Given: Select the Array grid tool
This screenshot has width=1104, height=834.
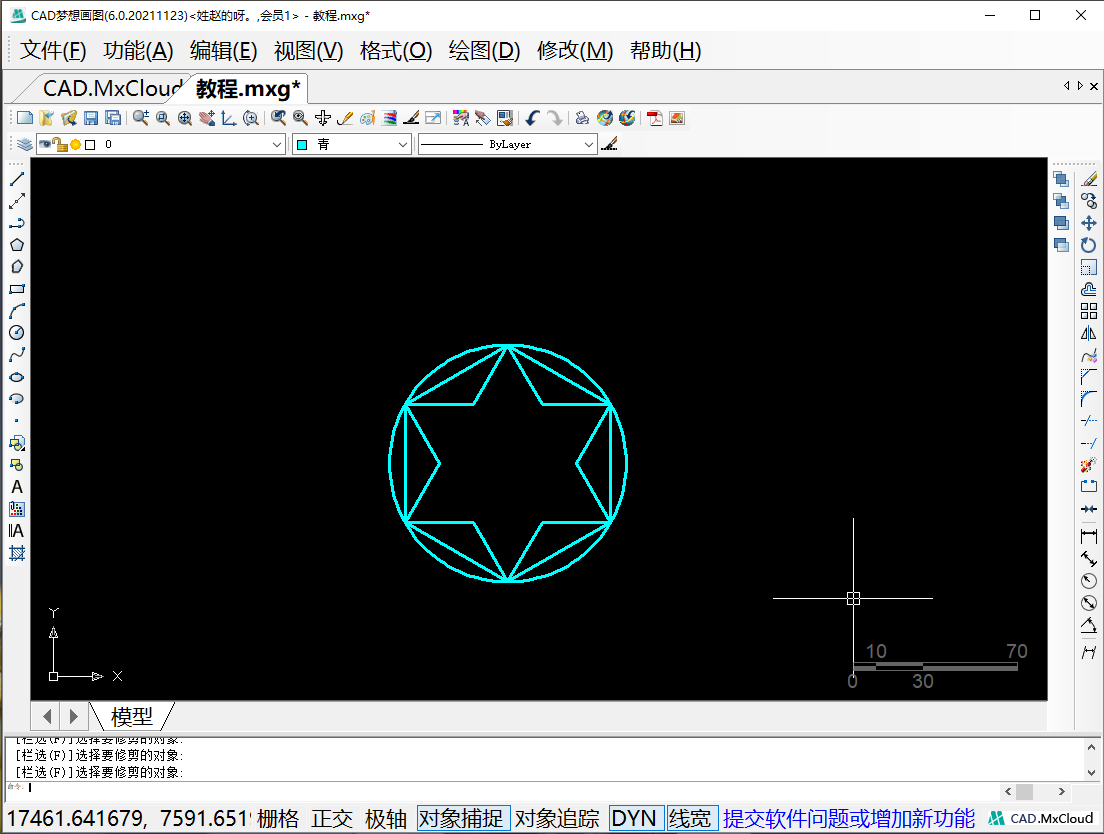Looking at the screenshot, I should [x=1089, y=311].
